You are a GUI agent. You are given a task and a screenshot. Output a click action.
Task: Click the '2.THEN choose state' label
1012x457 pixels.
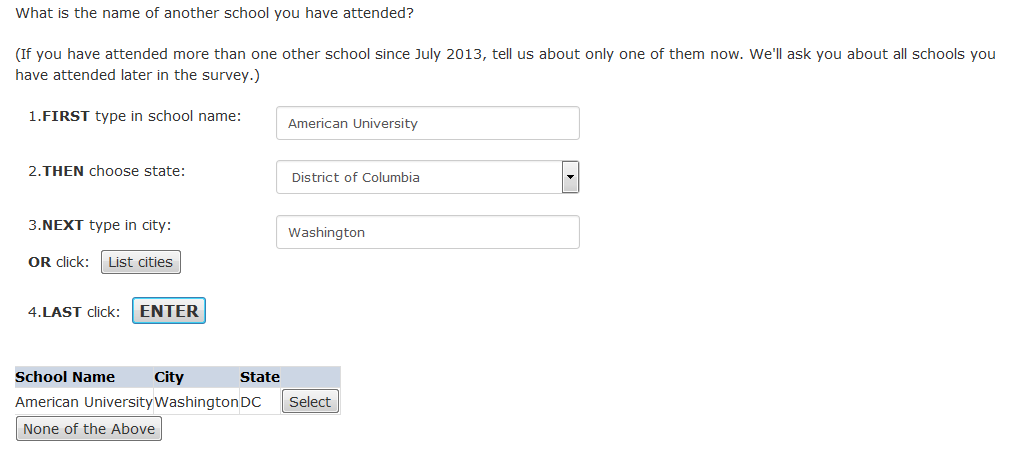(106, 171)
